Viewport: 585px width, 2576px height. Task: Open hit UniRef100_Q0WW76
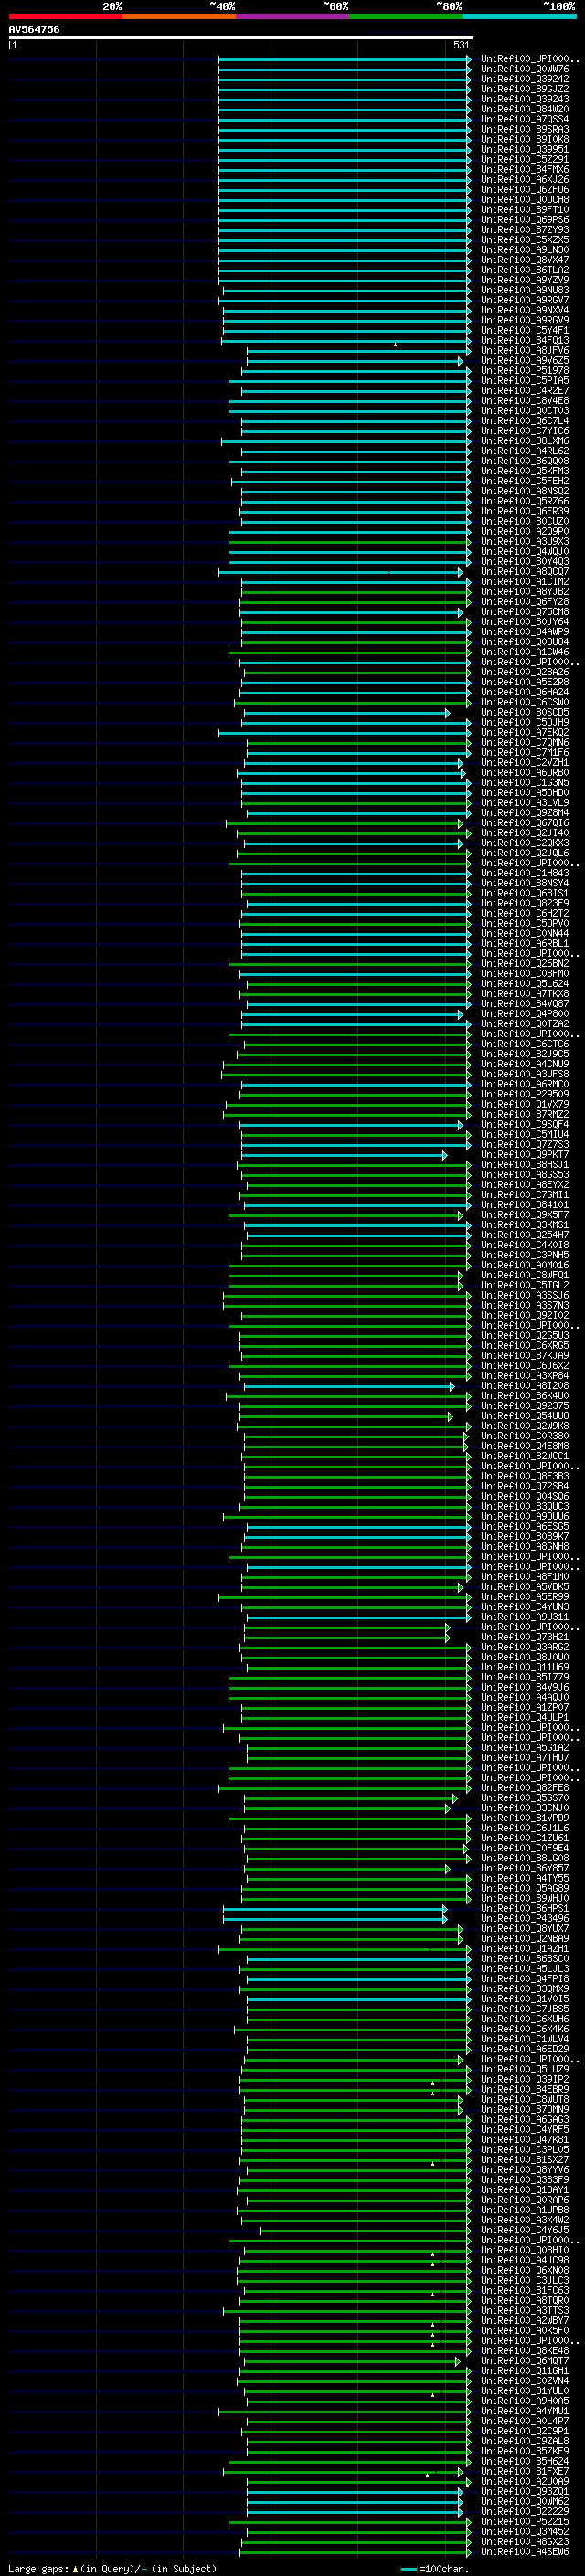525,69
